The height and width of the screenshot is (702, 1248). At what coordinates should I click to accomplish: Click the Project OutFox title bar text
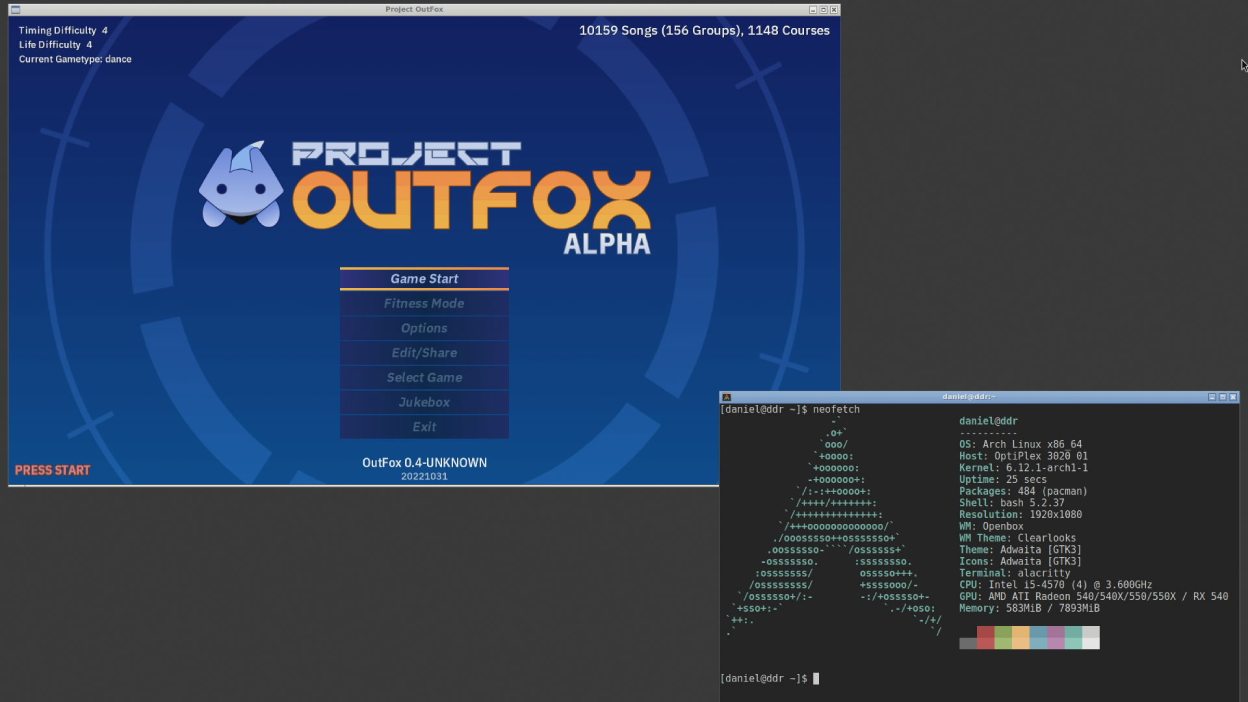point(414,9)
